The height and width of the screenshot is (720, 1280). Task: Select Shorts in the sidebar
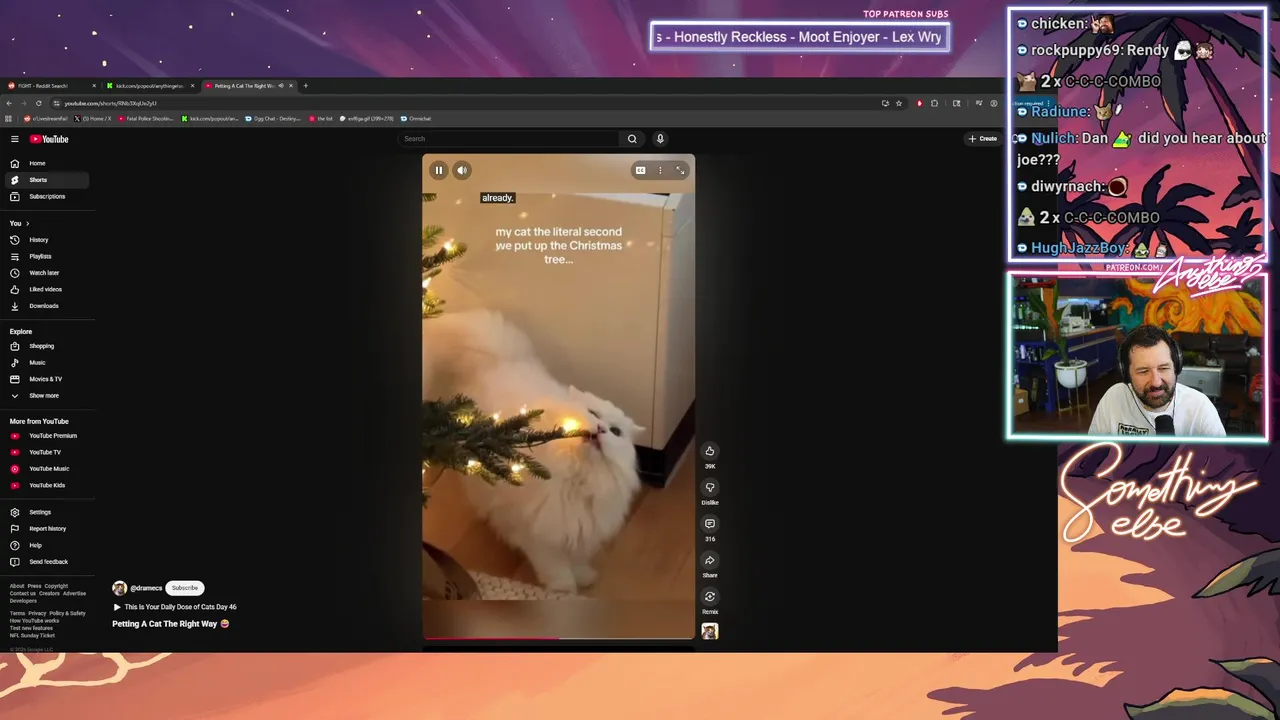(x=48, y=180)
